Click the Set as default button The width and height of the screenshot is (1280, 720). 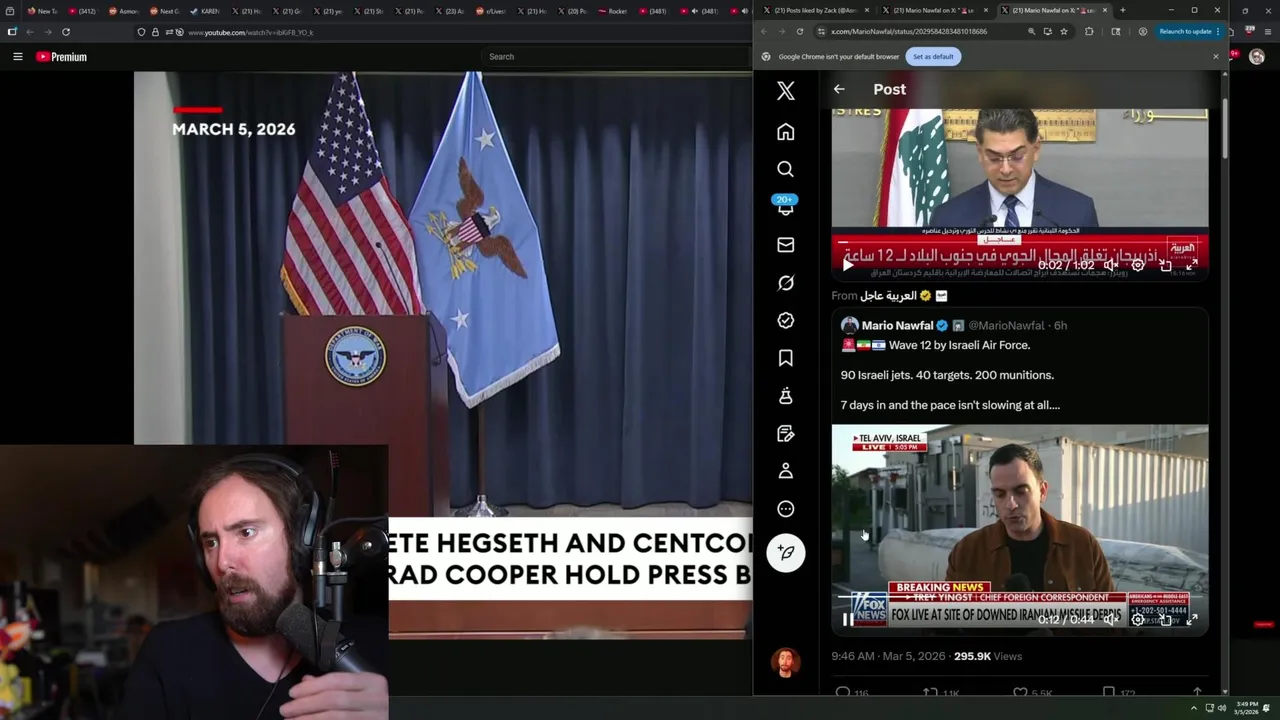coord(933,56)
